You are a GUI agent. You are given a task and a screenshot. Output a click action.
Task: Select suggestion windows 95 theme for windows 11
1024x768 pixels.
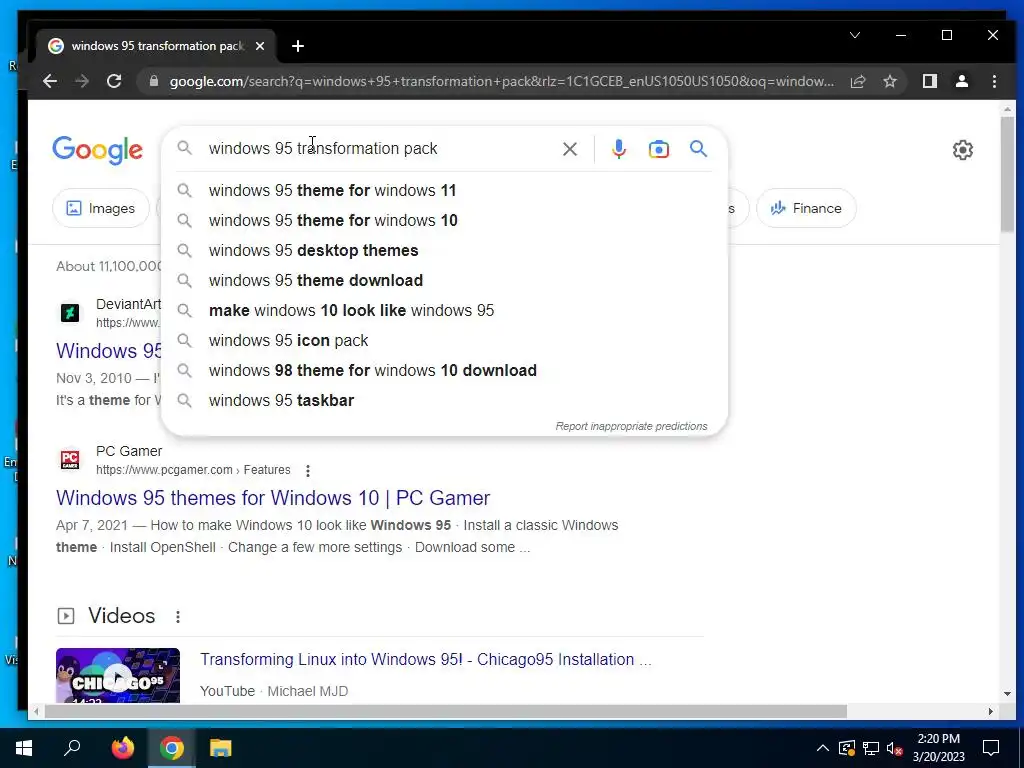click(444, 191)
